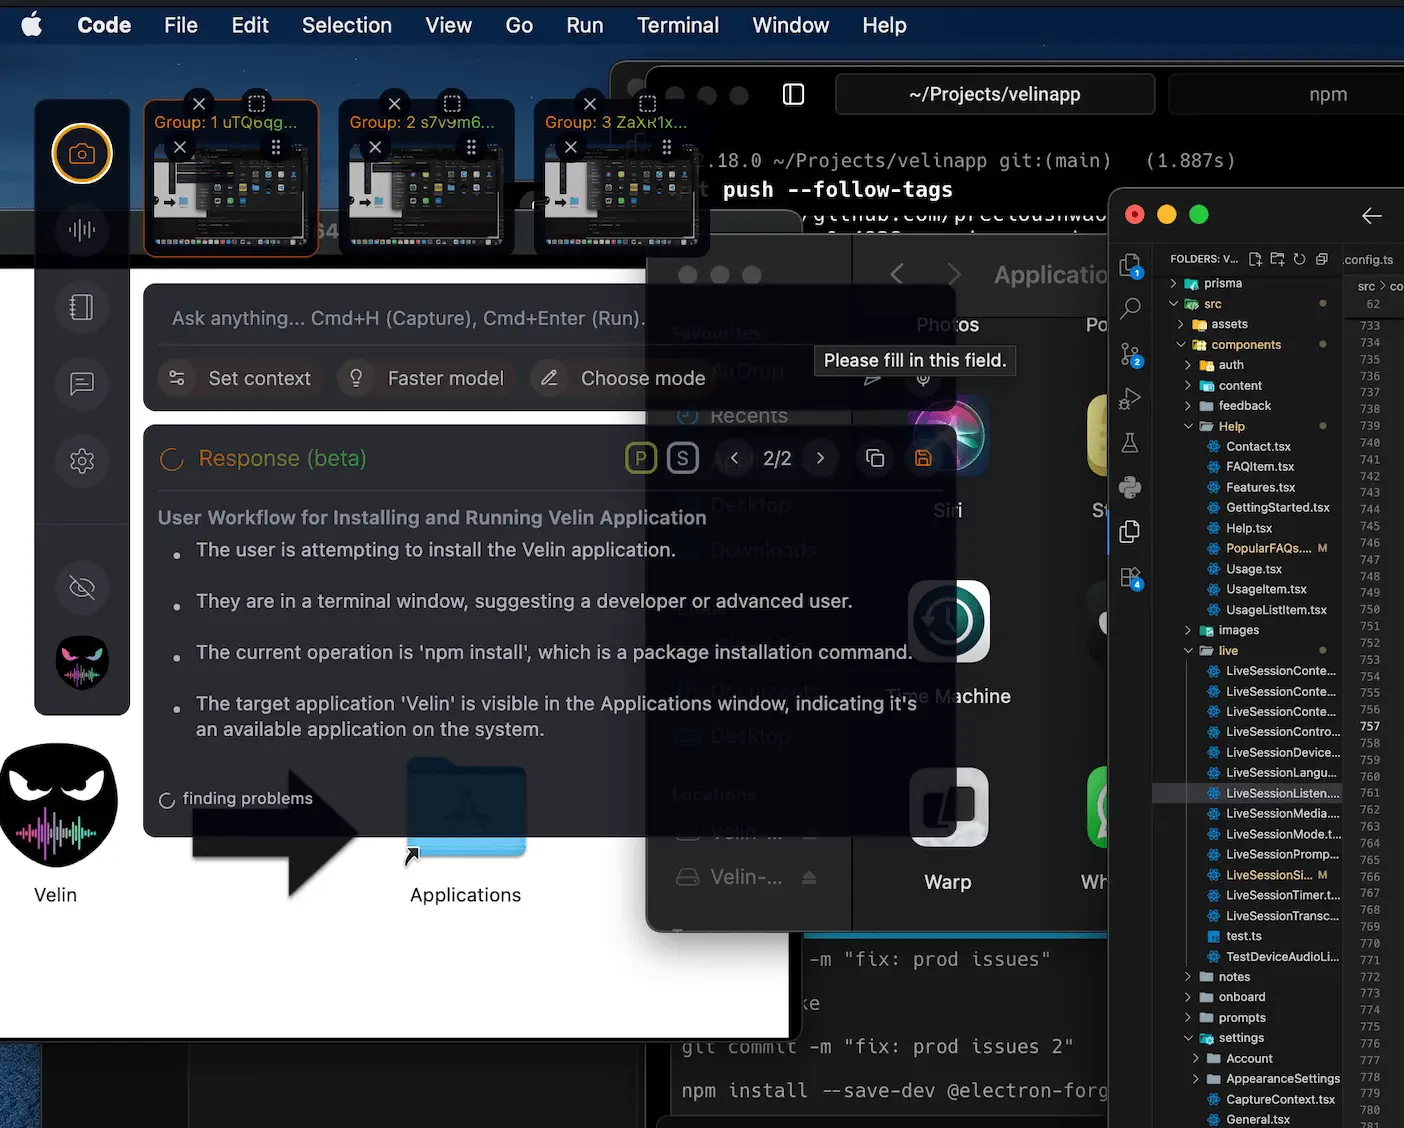
Task: Create a new file in the Explorer panel
Action: click(x=1255, y=258)
